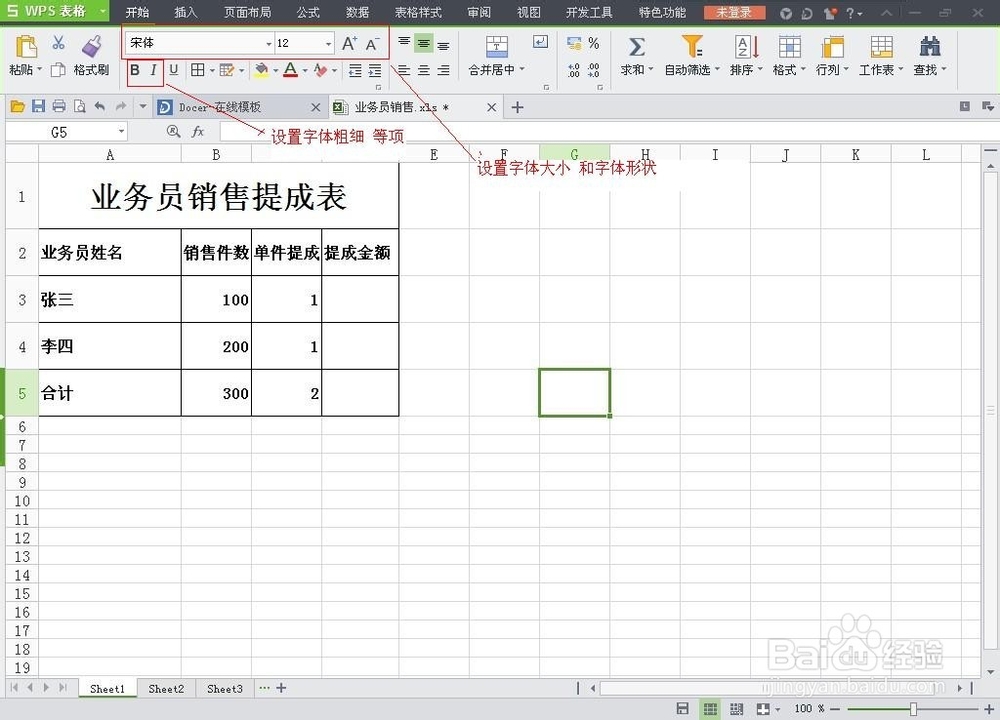Click the Print icon in quick toolbar
The image size is (1000, 720).
59,106
